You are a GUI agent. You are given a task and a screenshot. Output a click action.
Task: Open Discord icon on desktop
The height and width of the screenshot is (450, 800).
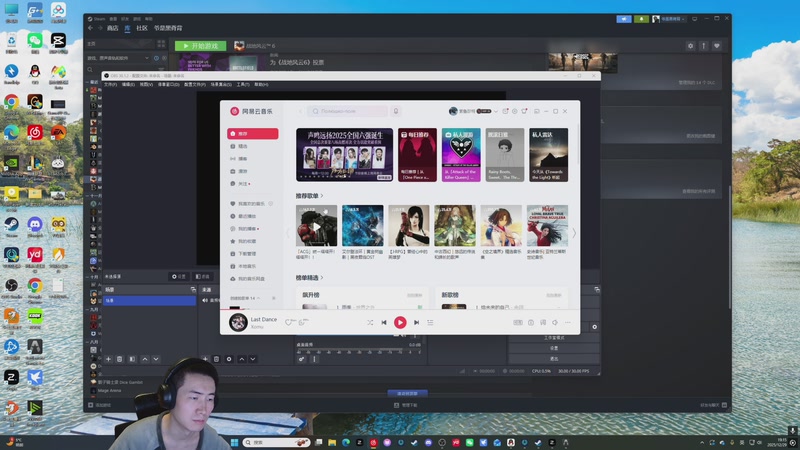pyautogui.click(x=35, y=227)
